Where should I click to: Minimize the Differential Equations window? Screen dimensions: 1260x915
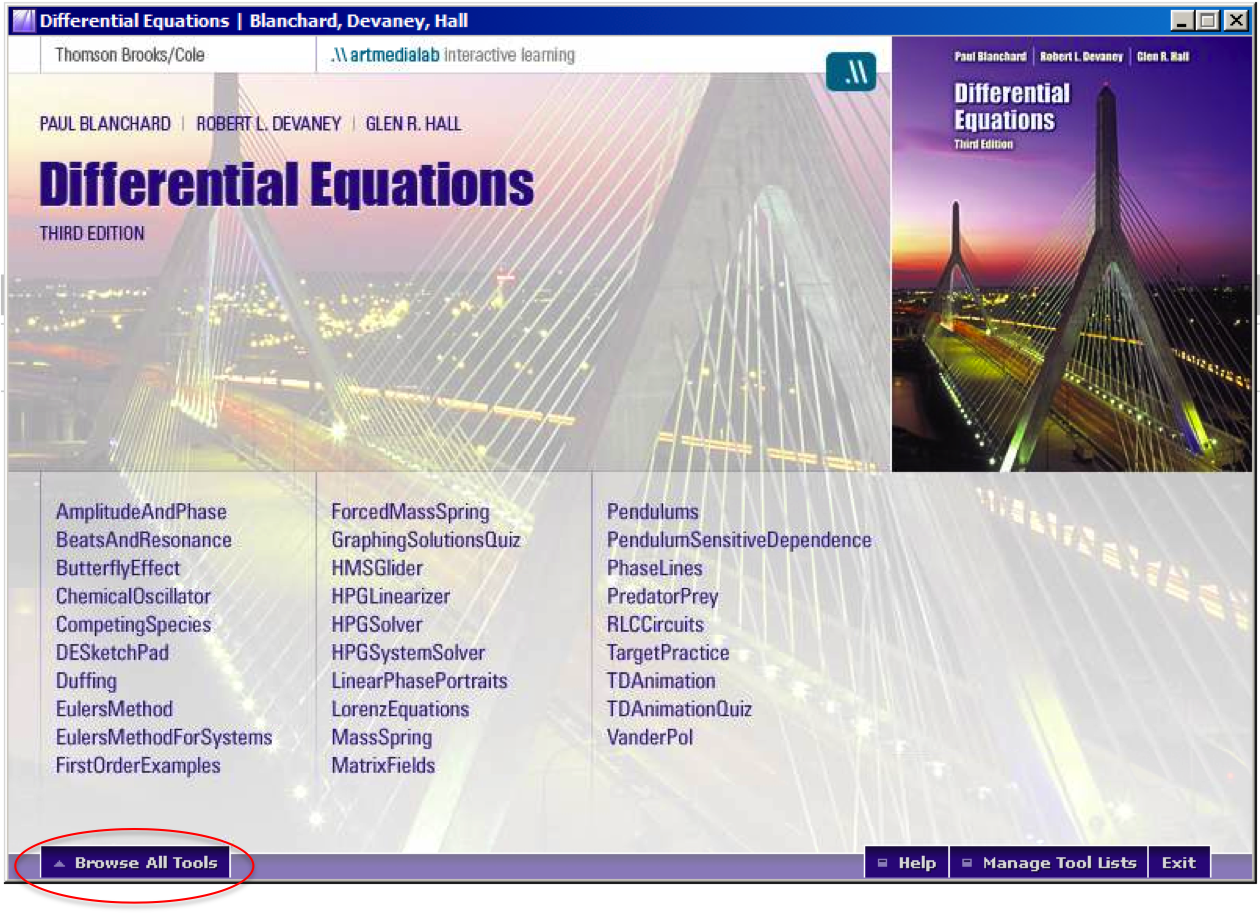click(x=1183, y=20)
